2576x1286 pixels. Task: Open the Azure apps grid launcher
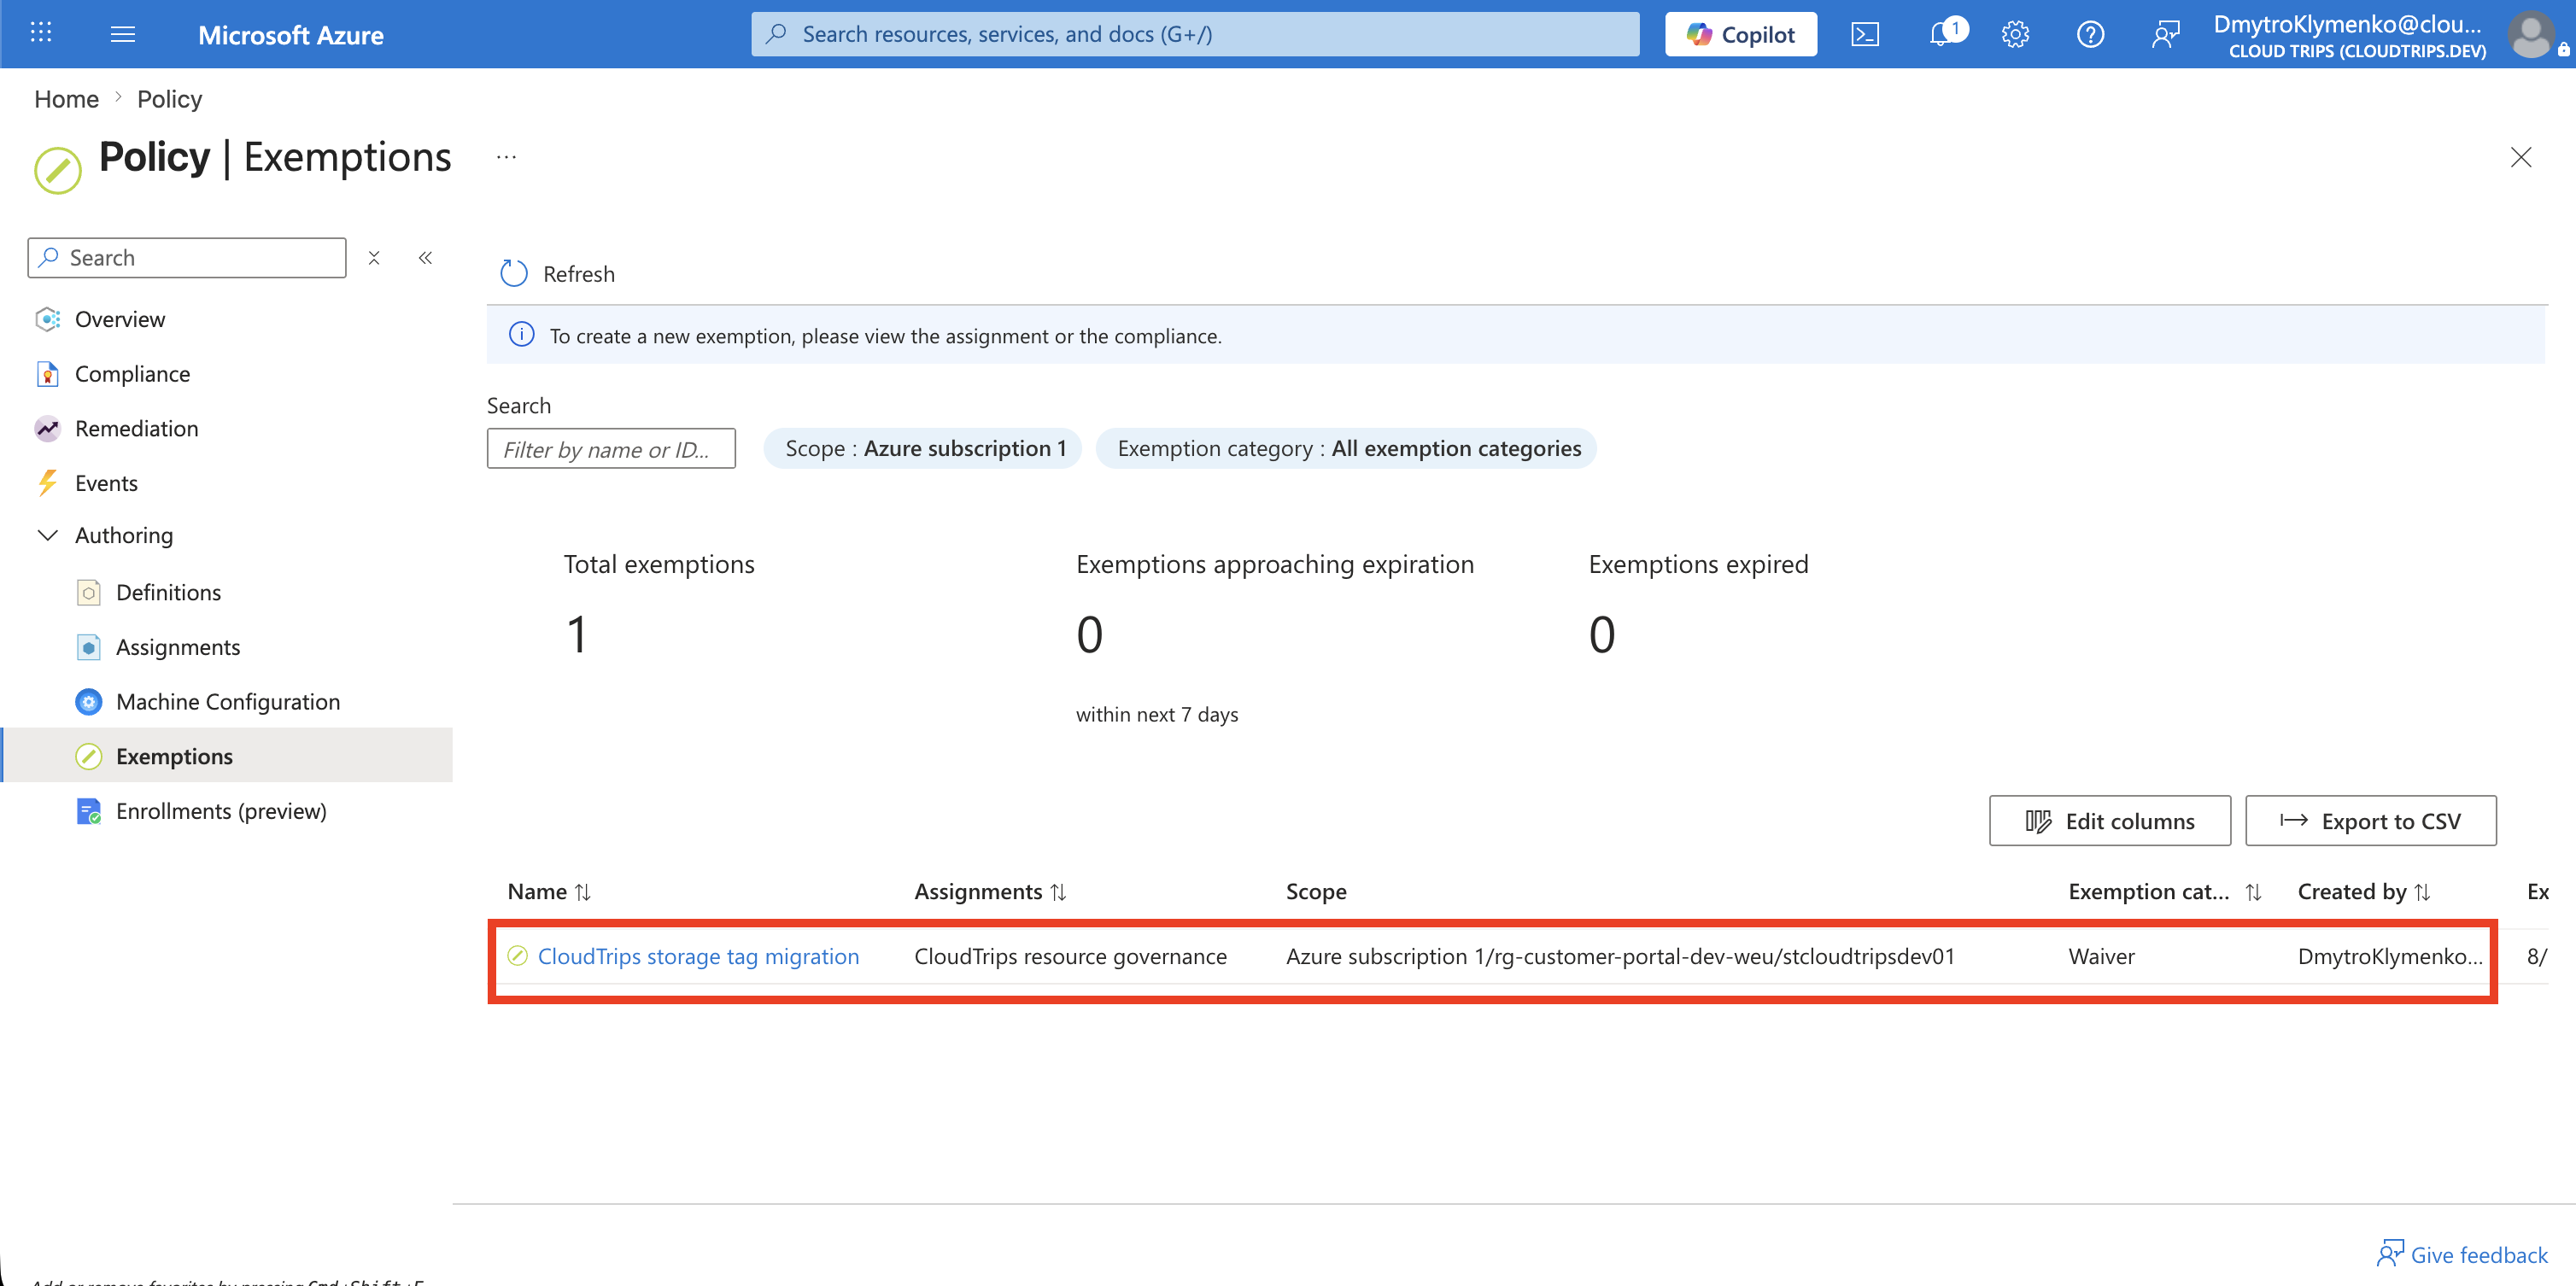[x=41, y=33]
